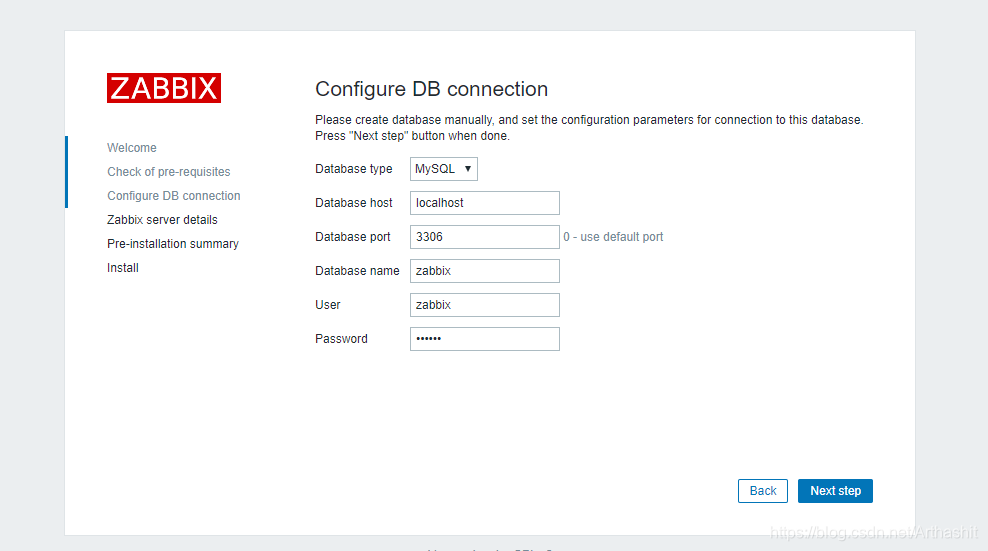Focus the Password input field
988x551 pixels.
(x=485, y=339)
